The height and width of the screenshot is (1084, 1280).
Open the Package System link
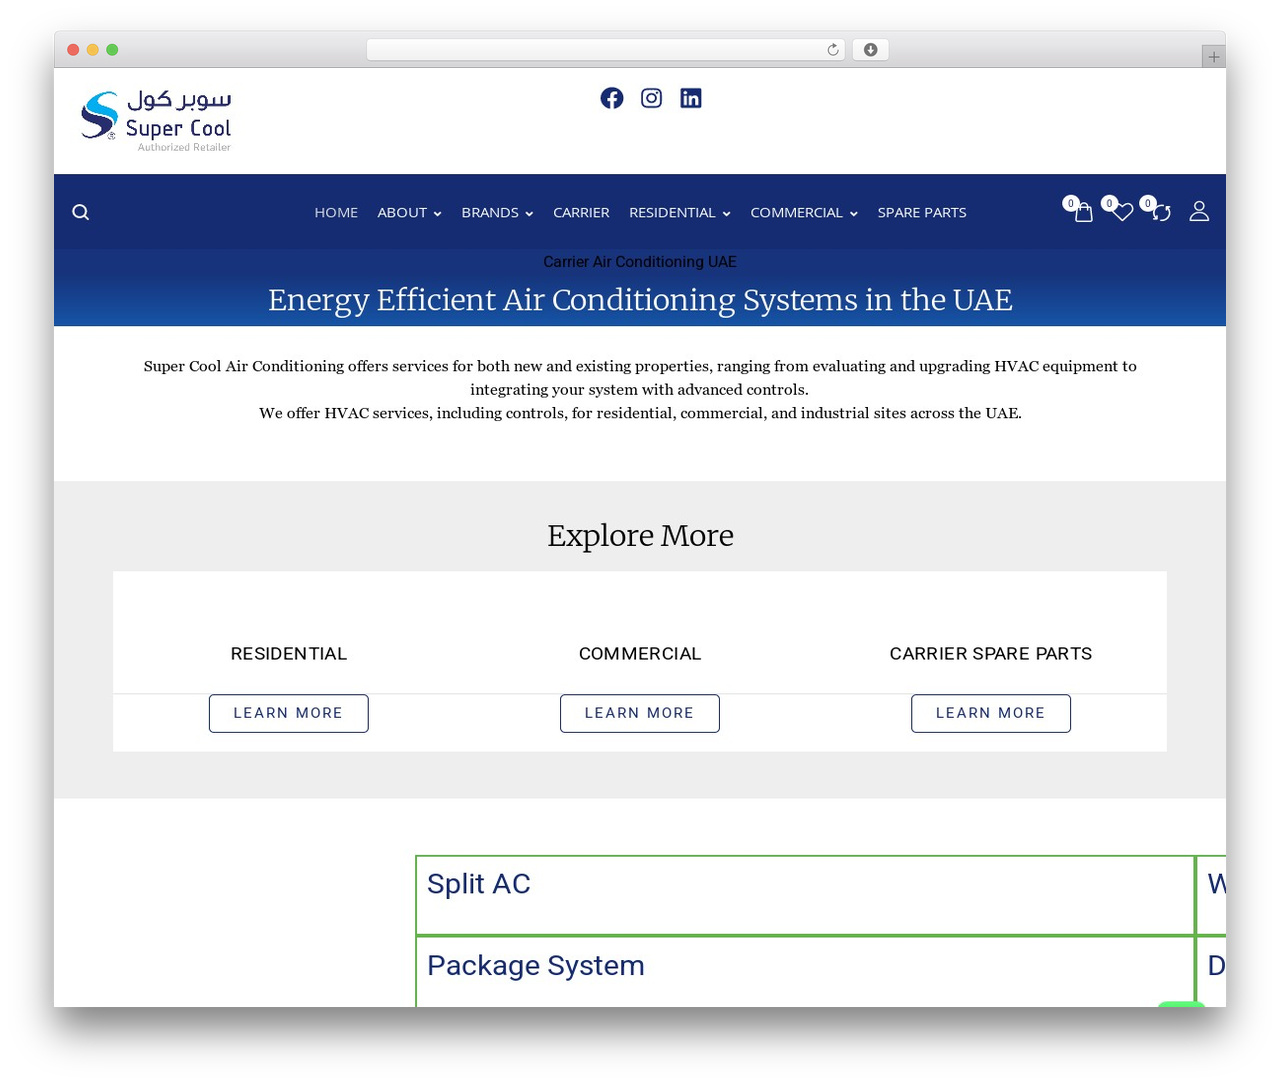pyautogui.click(x=535, y=966)
